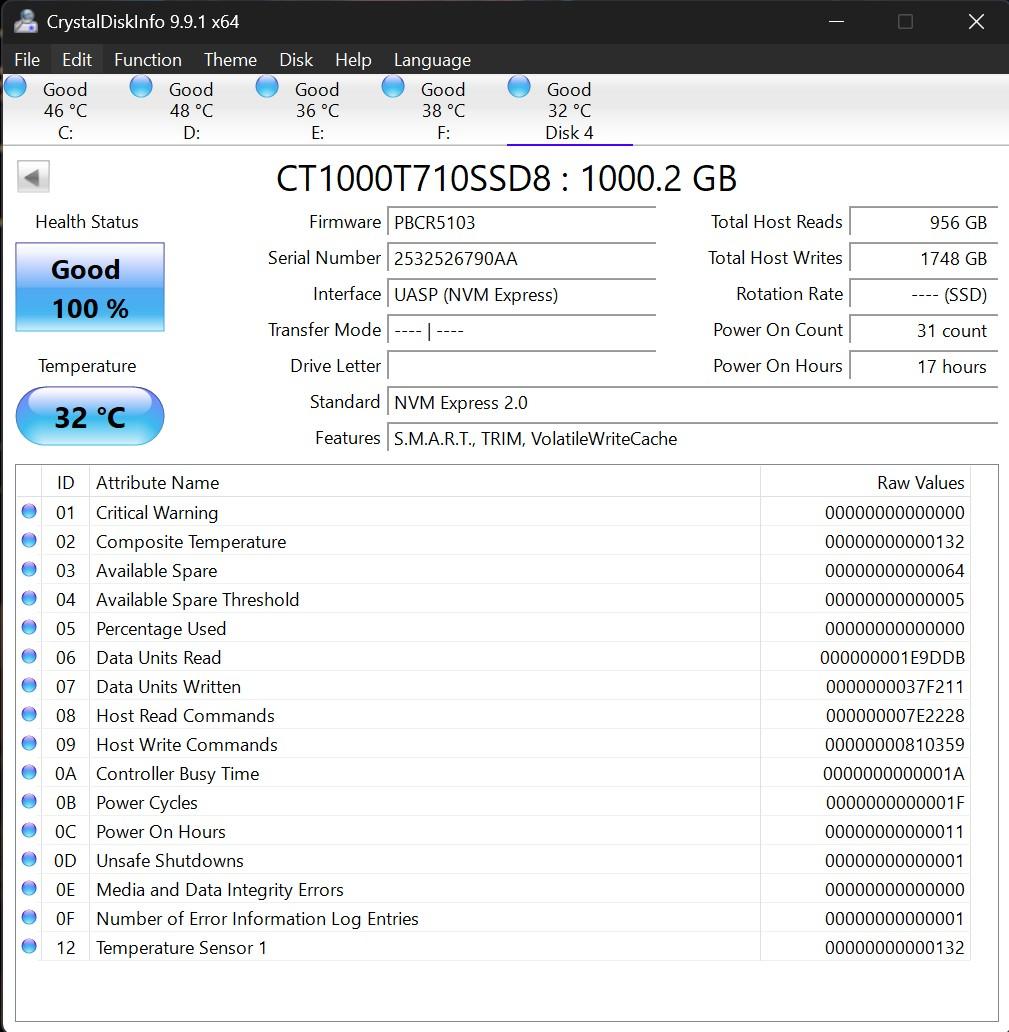Viewport: 1009px width, 1032px height.
Task: Click the status dot for Host Write Commands
Action: [29, 743]
